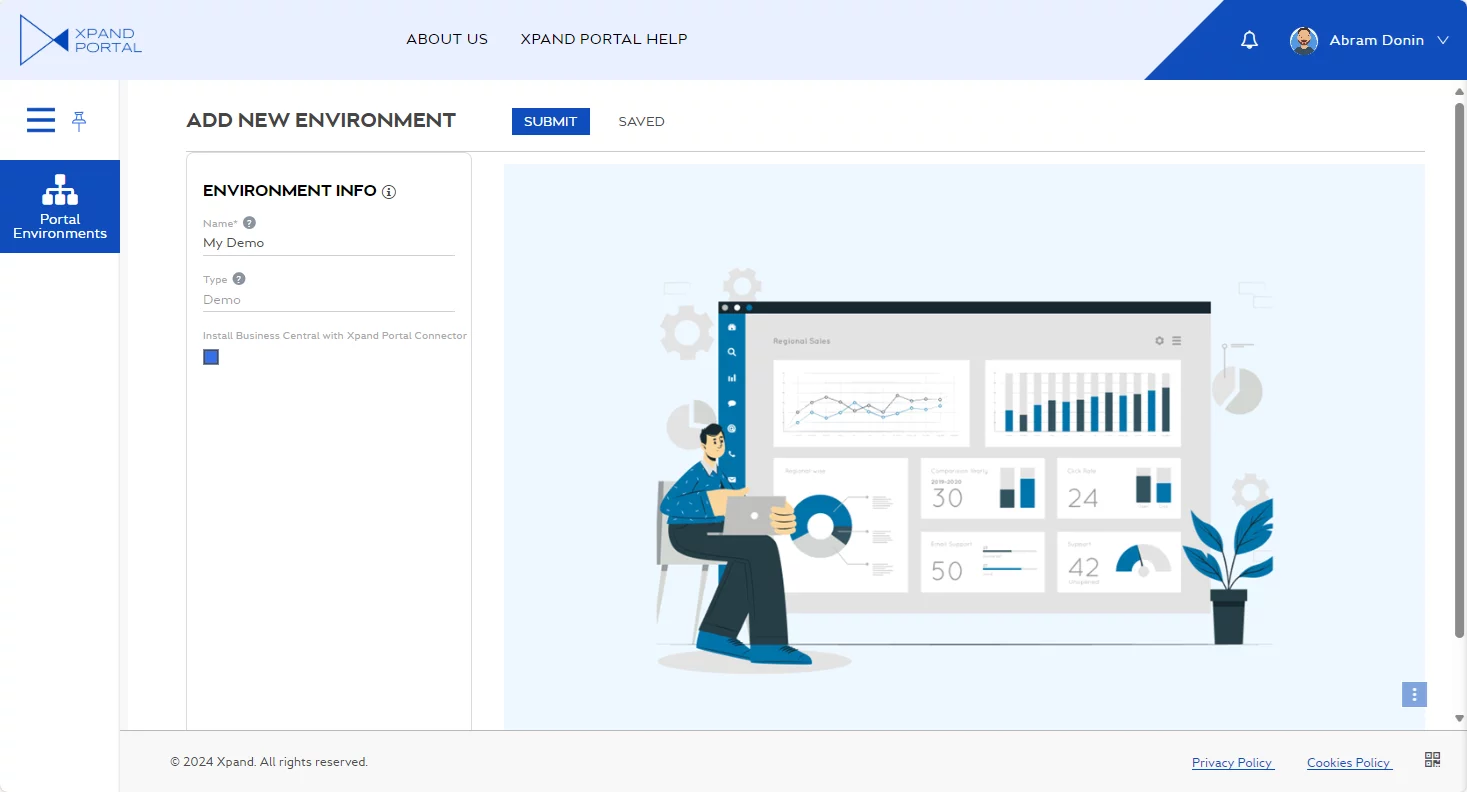Show help for Type field

point(239,279)
